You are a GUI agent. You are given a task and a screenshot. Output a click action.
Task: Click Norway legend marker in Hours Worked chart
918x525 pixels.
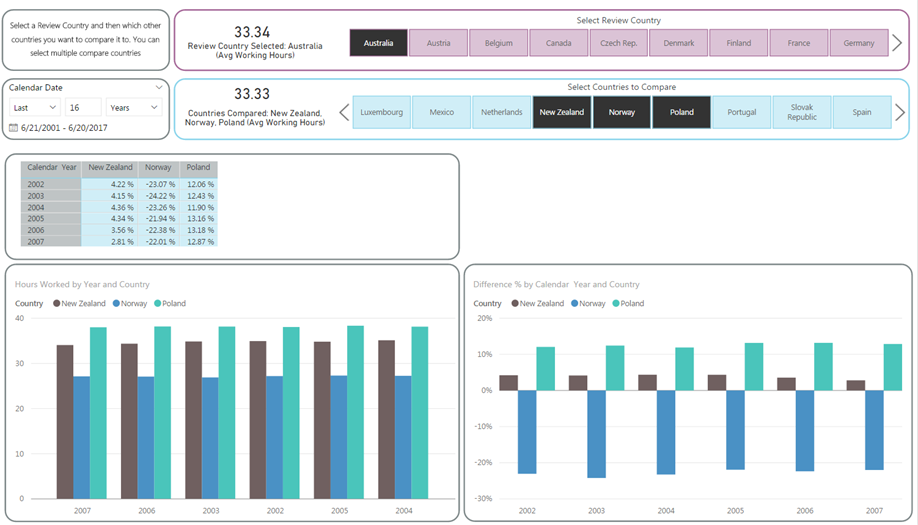(117, 303)
